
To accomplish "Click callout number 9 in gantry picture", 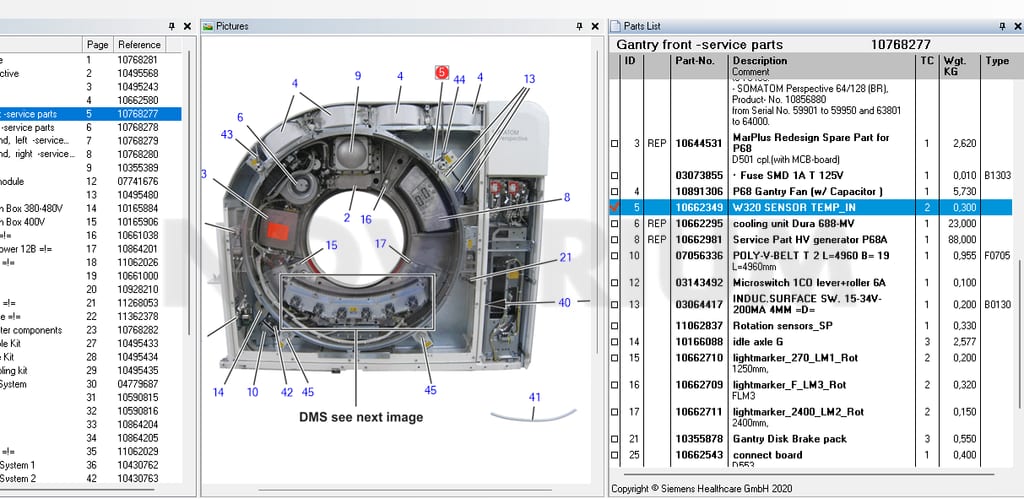I will (358, 76).
